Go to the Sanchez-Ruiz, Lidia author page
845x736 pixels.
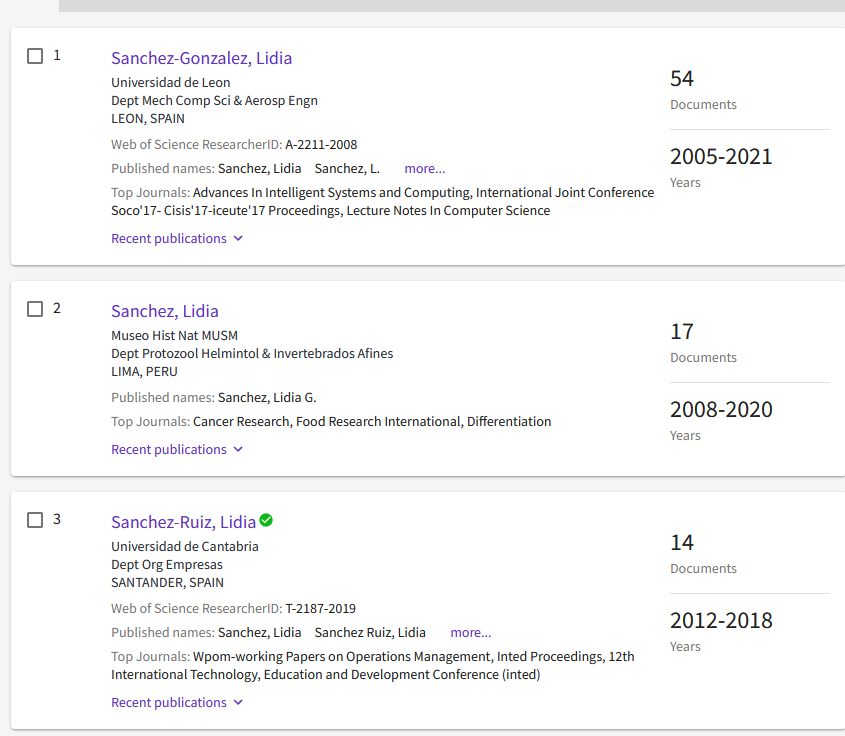coord(183,522)
